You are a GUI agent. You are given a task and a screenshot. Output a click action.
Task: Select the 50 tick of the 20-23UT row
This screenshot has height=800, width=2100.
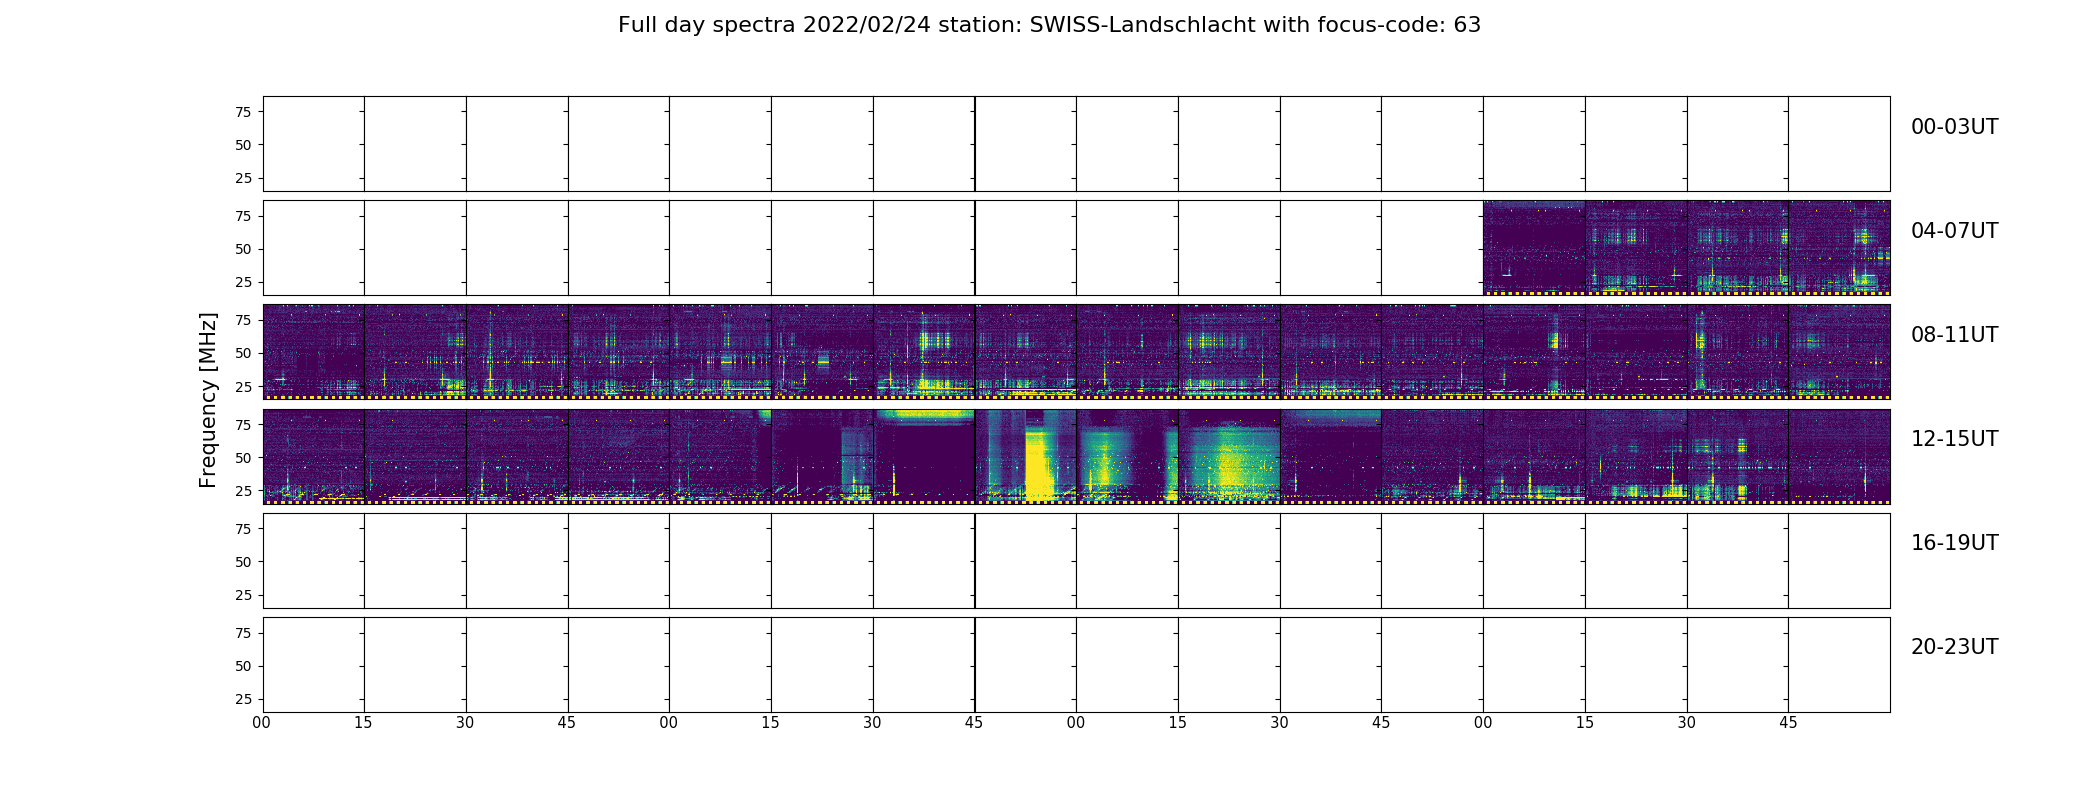click(x=243, y=666)
